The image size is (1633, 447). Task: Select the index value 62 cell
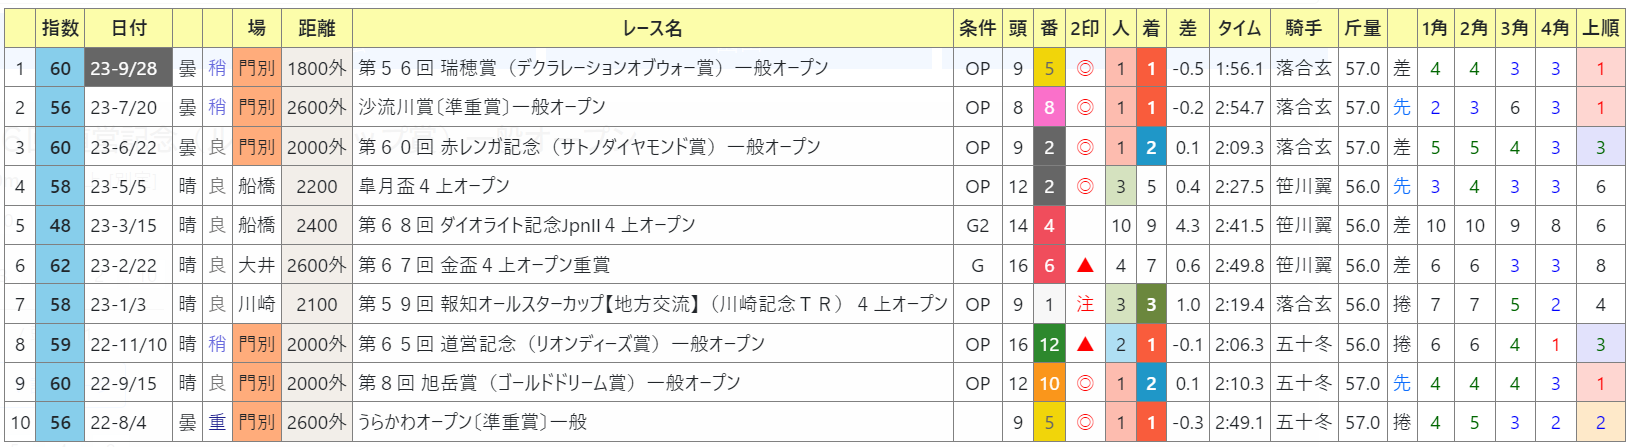60,265
